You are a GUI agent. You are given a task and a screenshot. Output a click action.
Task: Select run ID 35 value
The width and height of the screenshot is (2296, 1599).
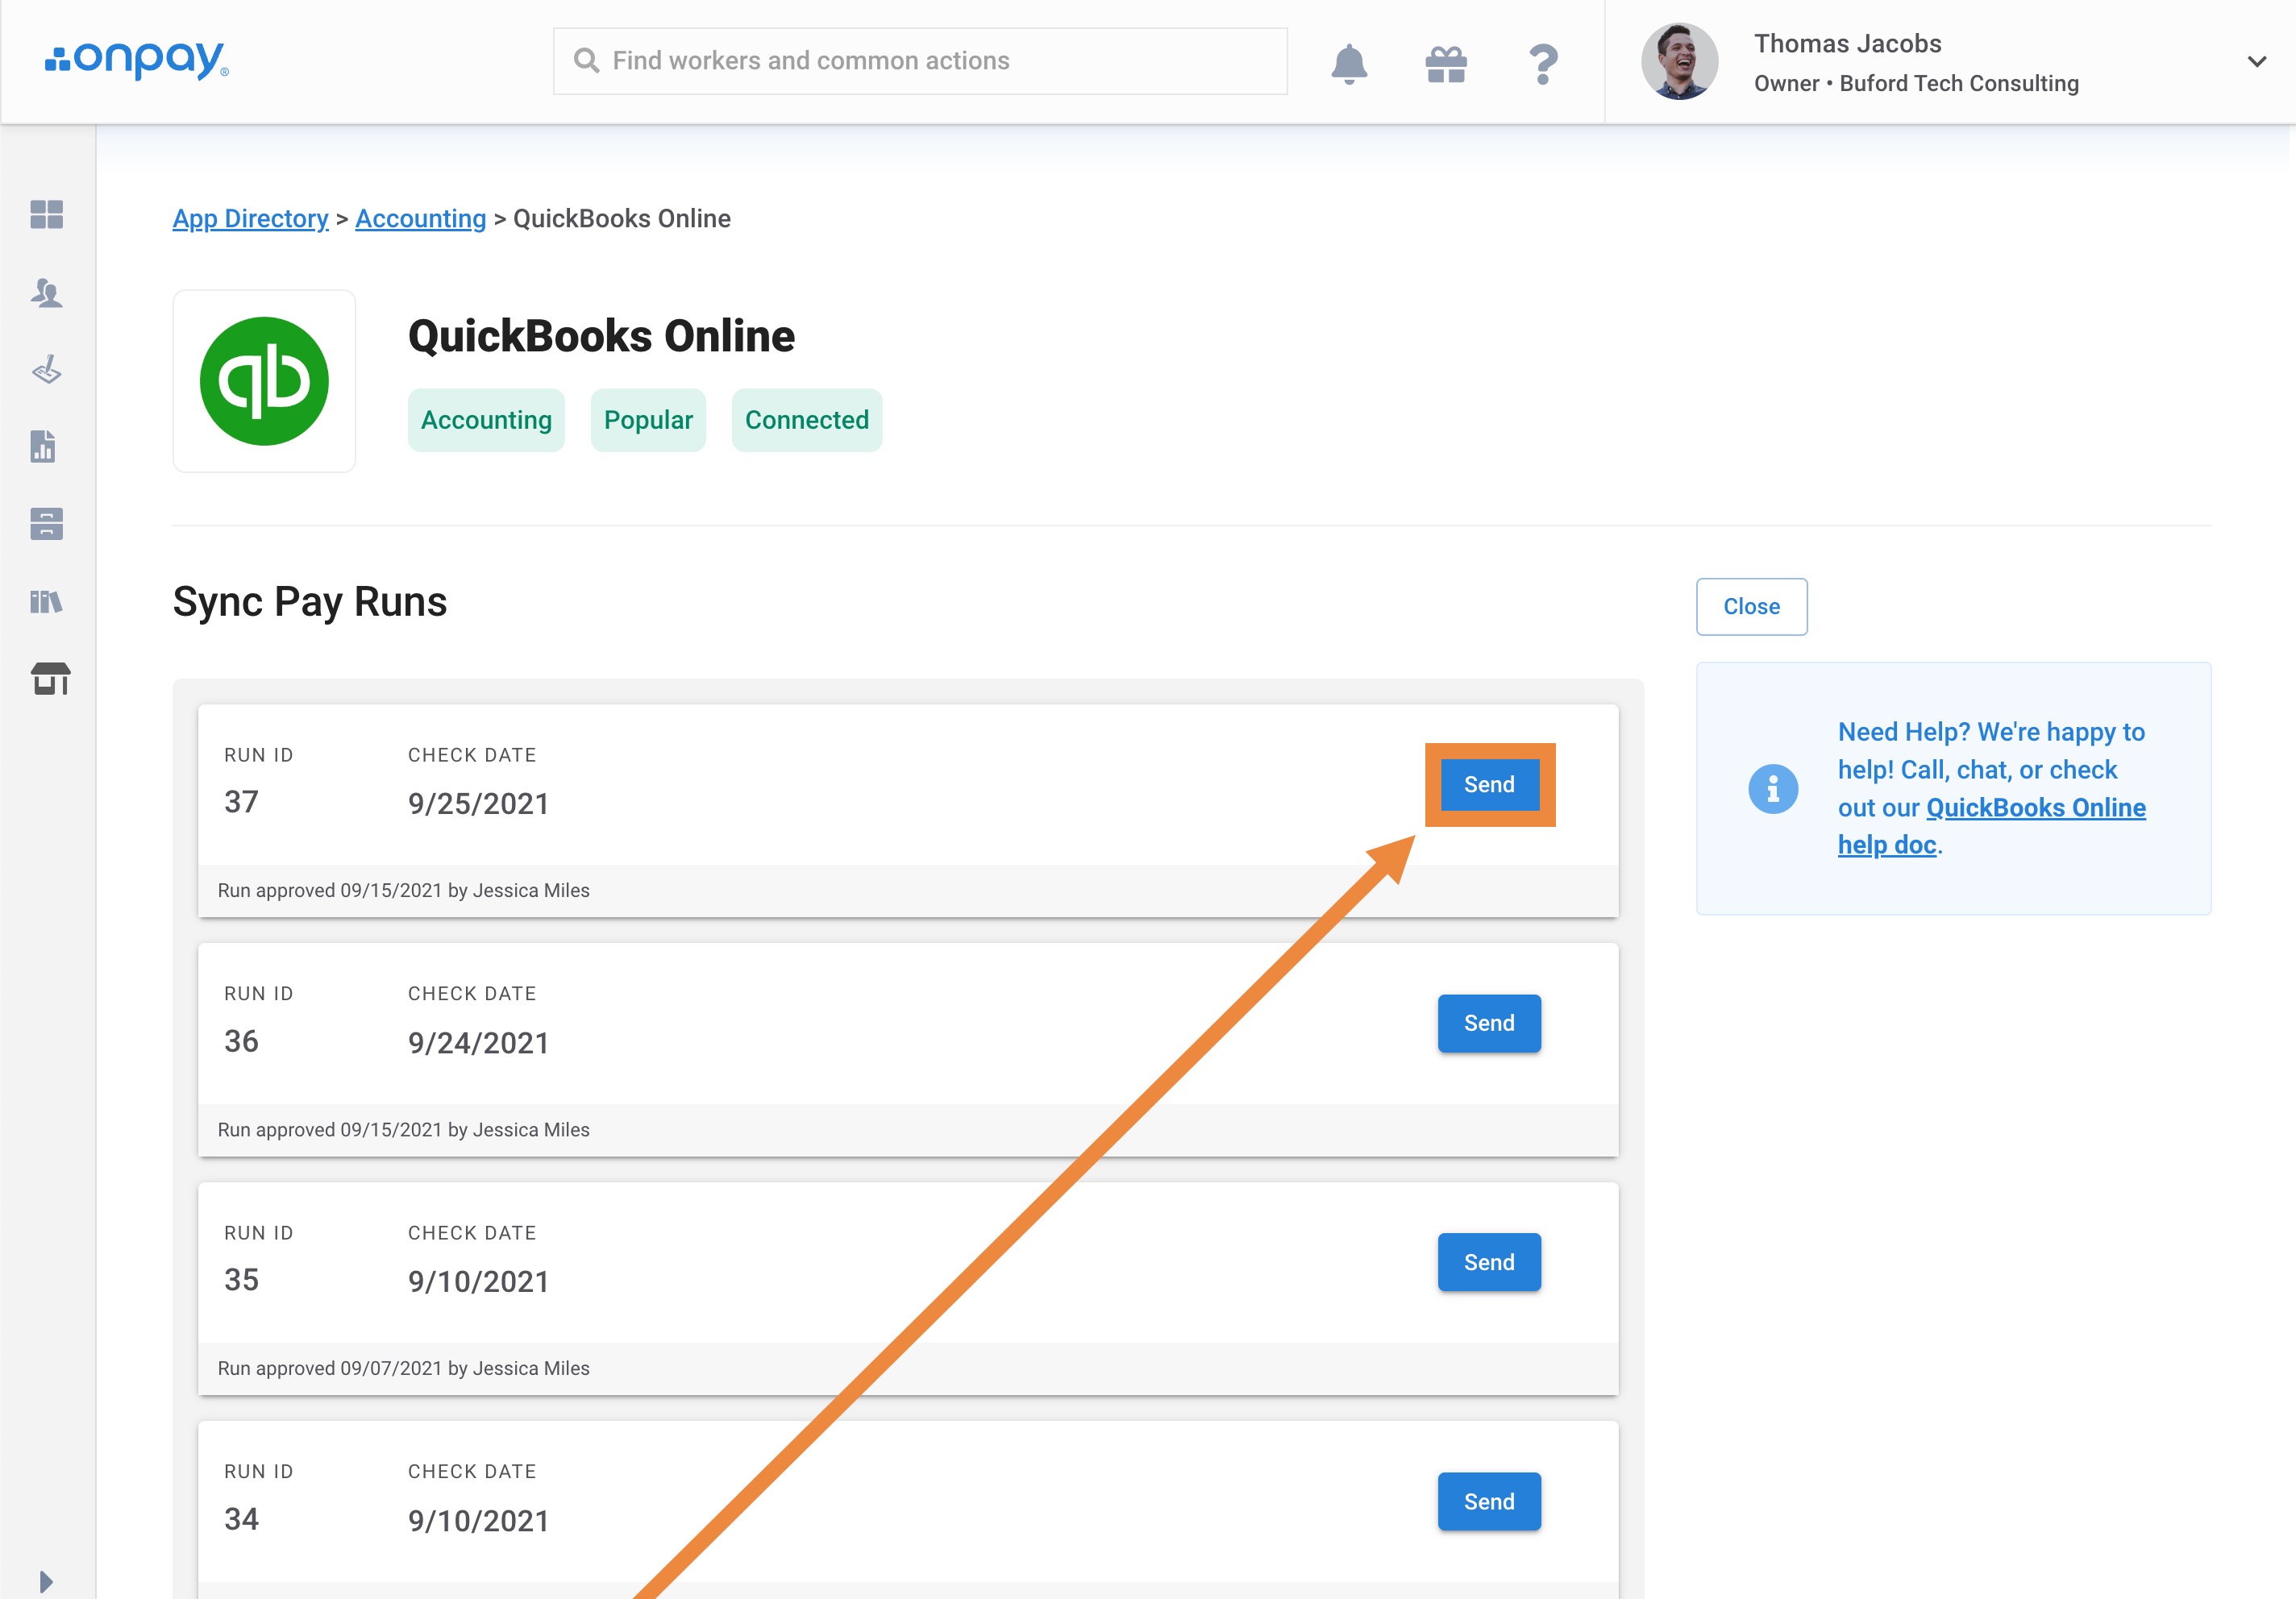click(x=241, y=1279)
